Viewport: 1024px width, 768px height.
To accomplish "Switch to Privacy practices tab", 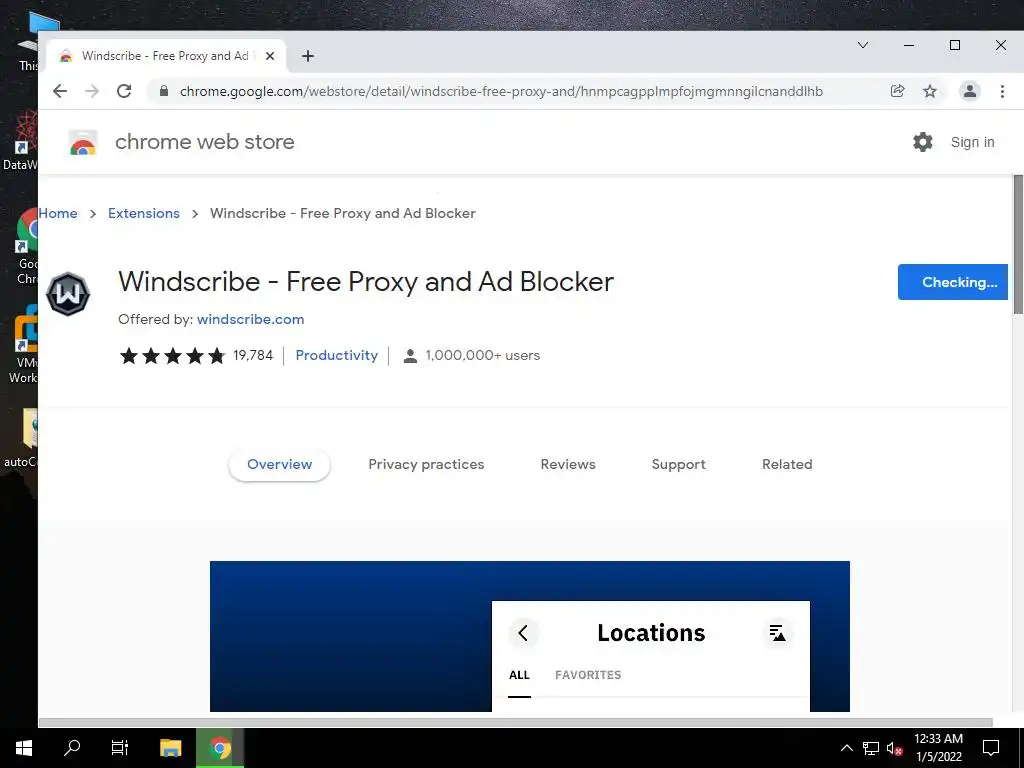I will pyautogui.click(x=426, y=464).
